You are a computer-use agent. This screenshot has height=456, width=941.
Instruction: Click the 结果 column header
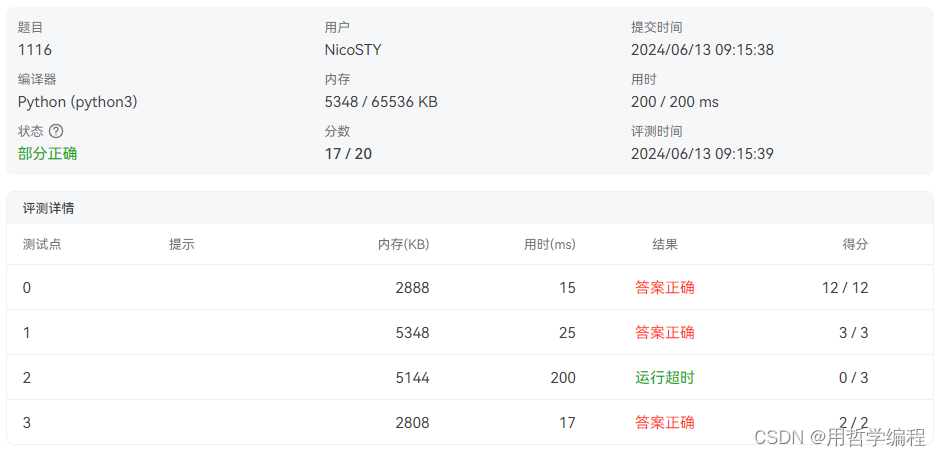(665, 244)
